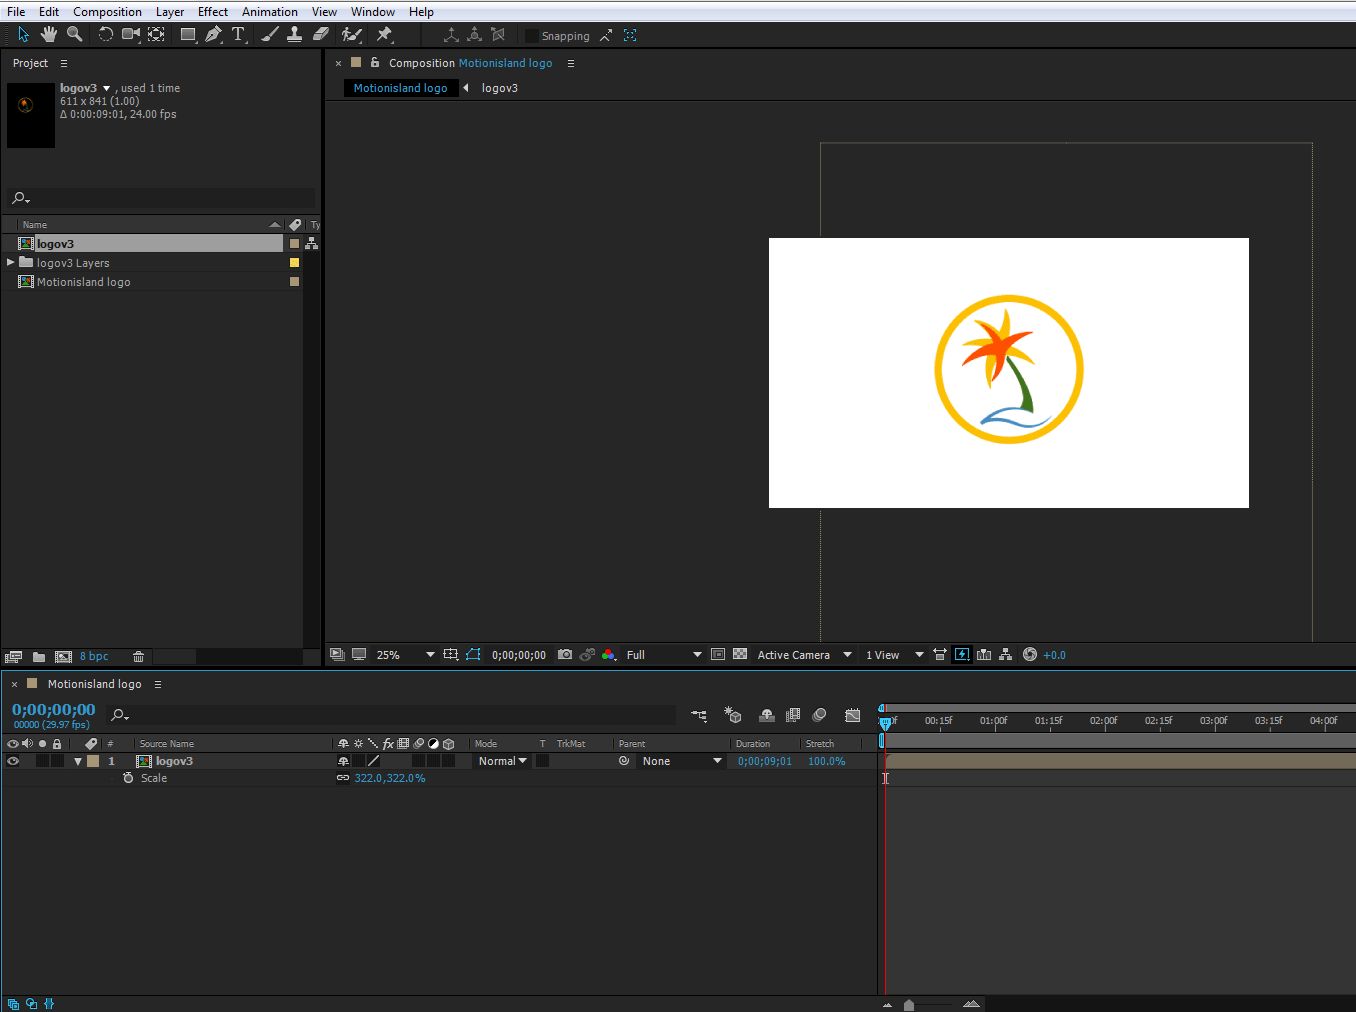The height and width of the screenshot is (1012, 1356).
Task: Open Show Channel RGB color icon
Action: tap(608, 655)
